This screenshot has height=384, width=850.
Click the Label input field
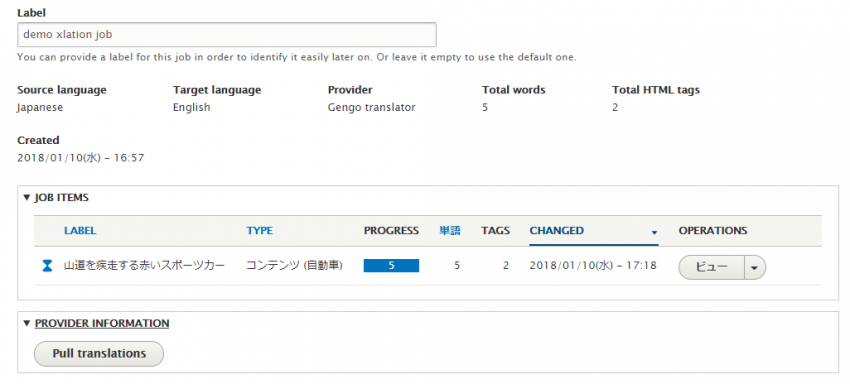(x=227, y=35)
